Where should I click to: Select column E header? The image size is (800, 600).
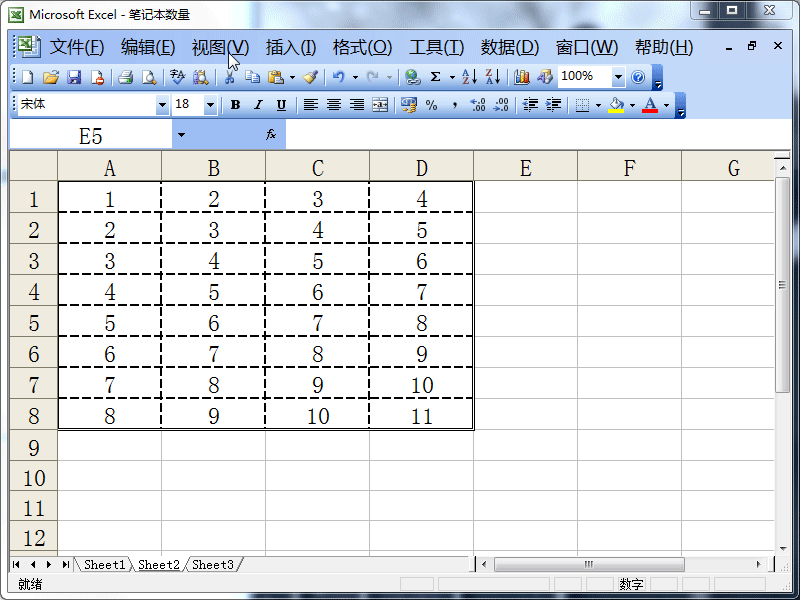[x=526, y=167]
